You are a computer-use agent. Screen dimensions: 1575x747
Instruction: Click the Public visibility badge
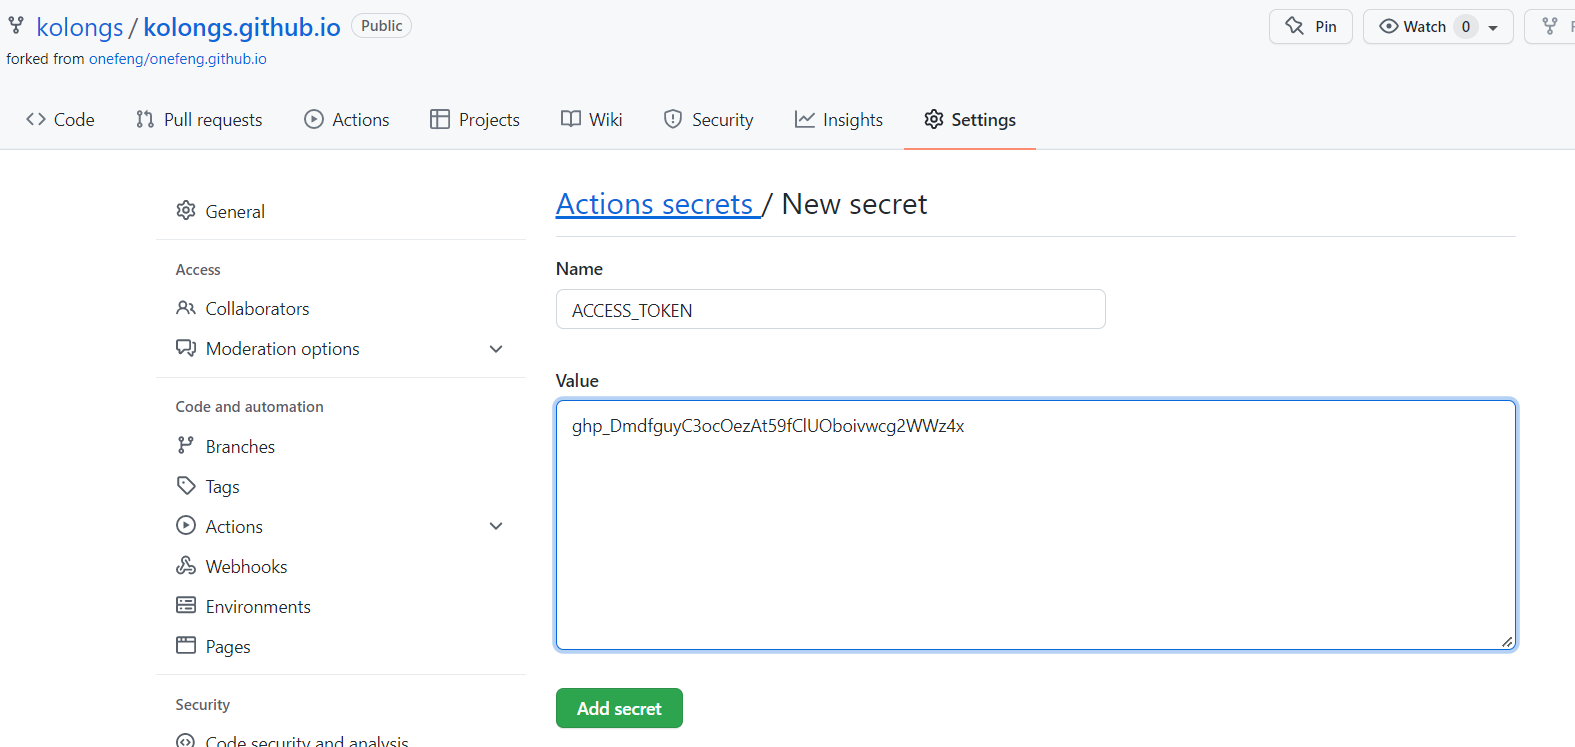382,26
